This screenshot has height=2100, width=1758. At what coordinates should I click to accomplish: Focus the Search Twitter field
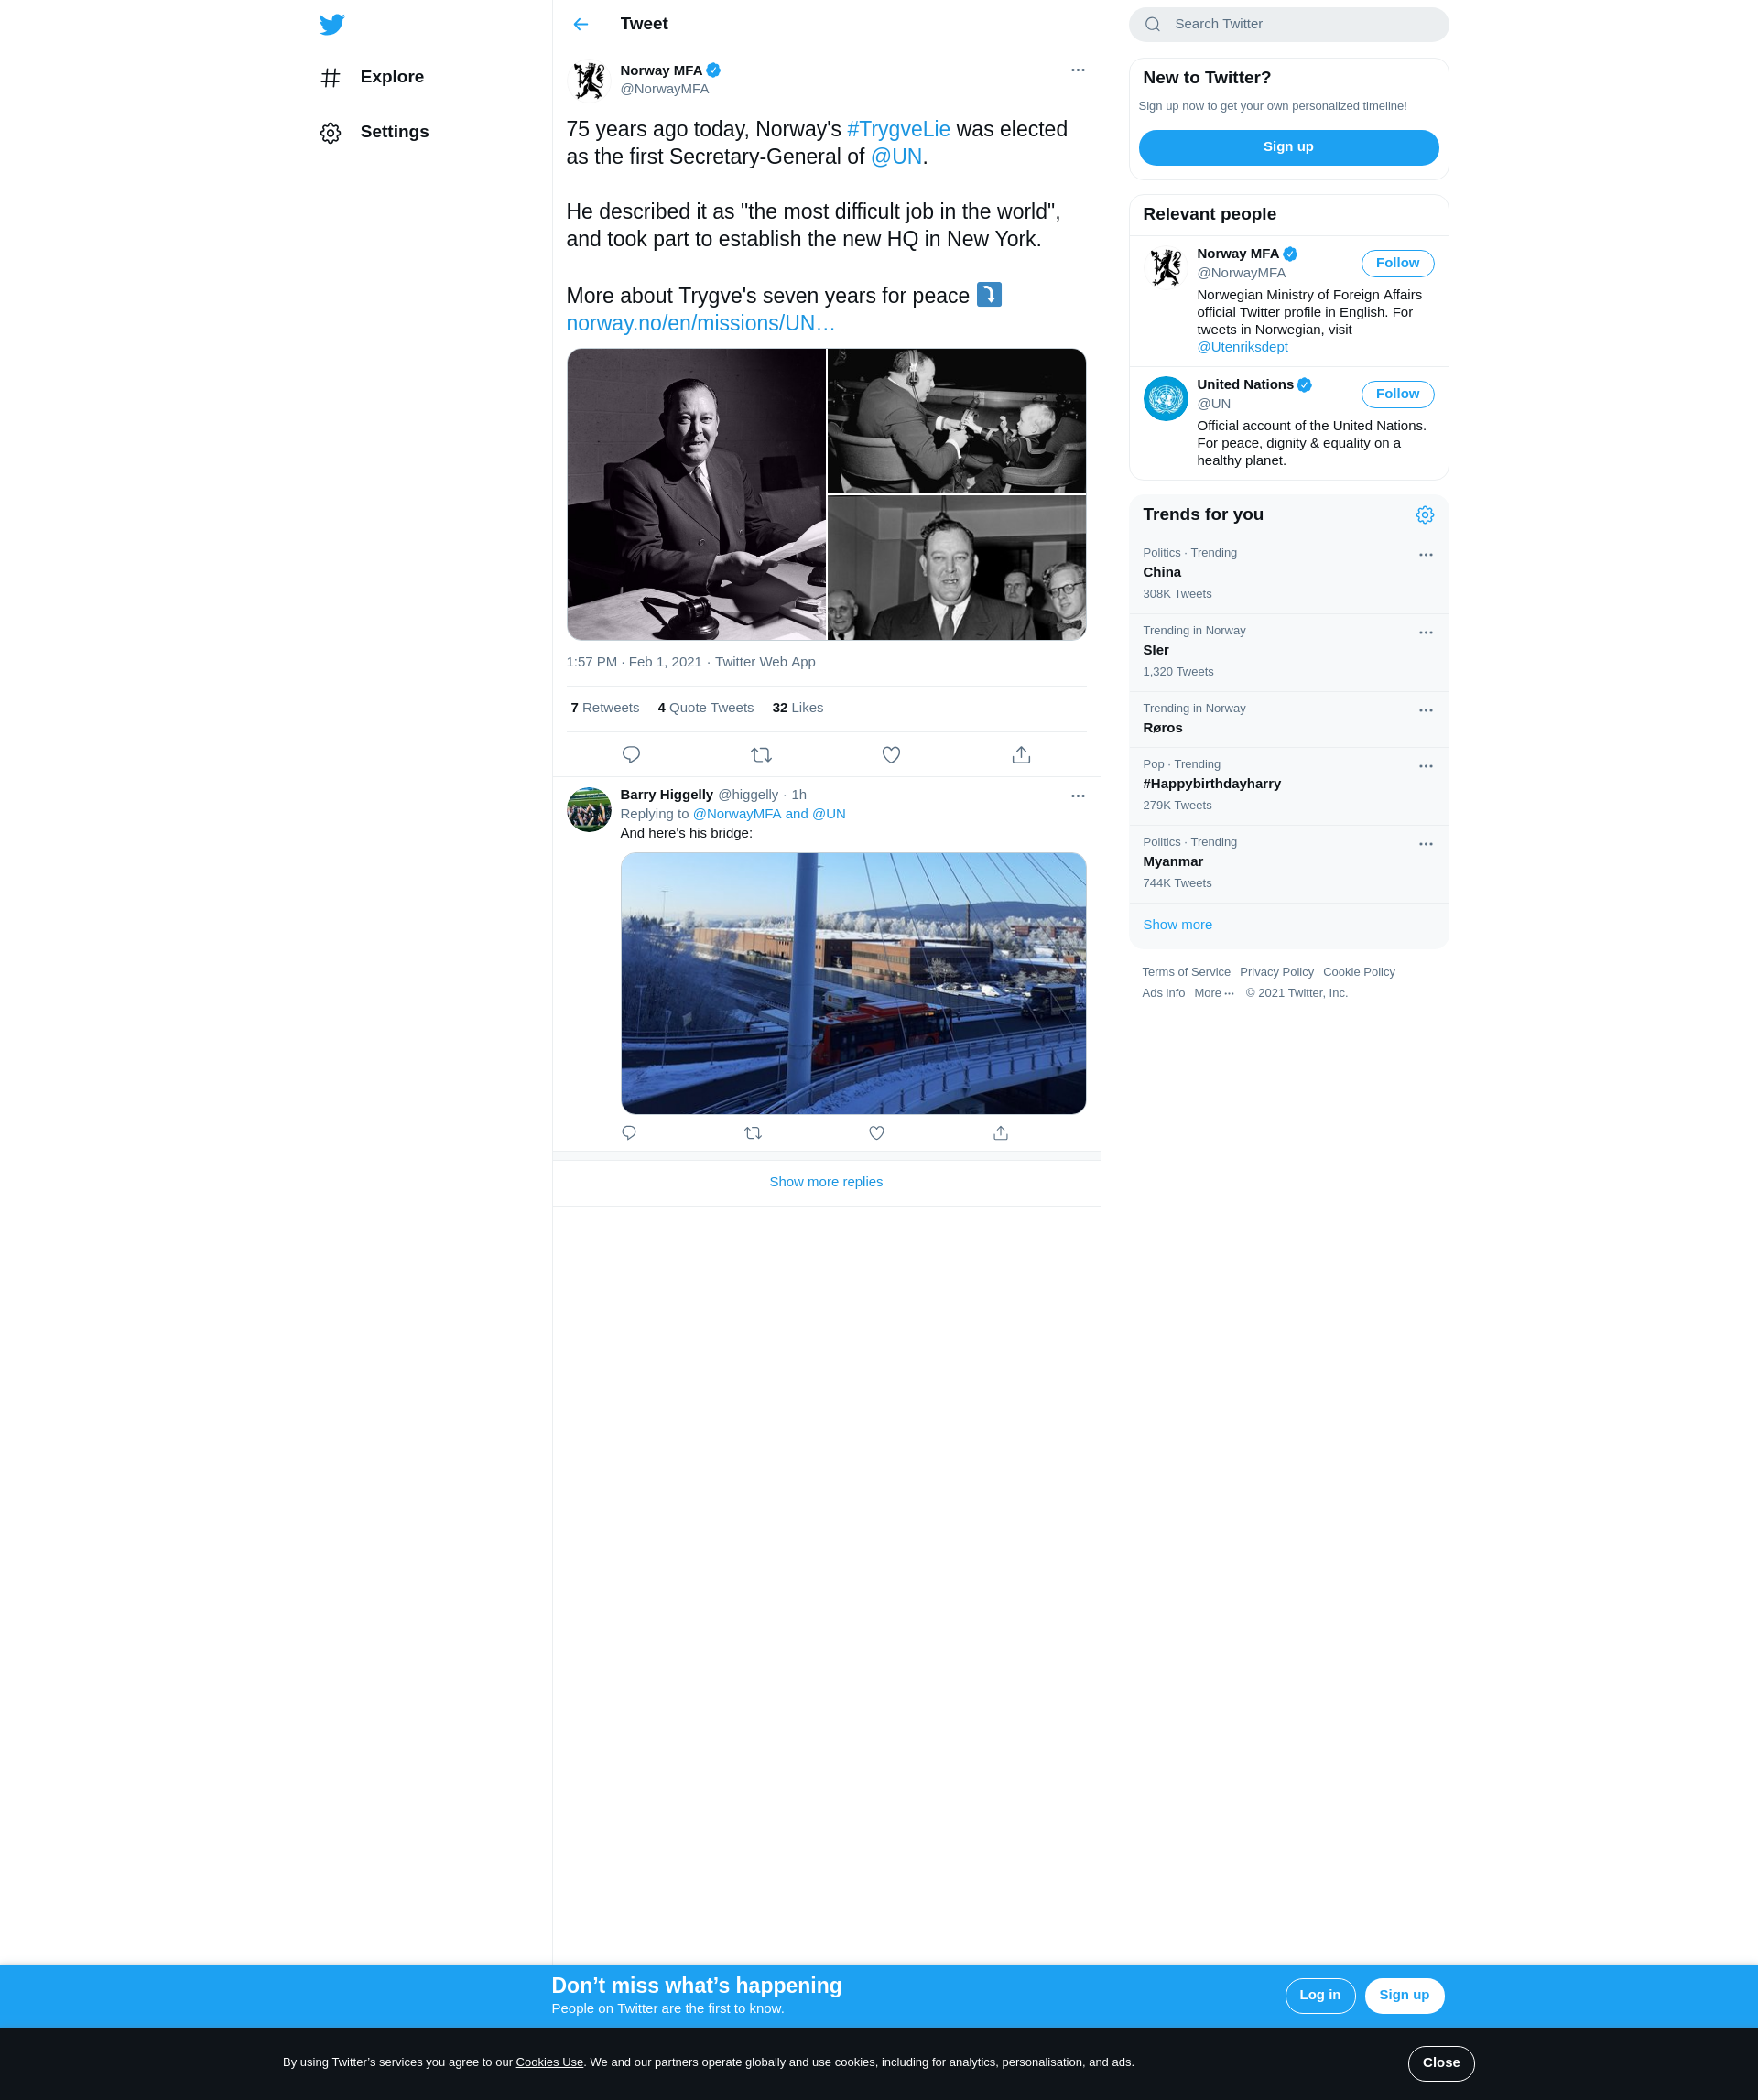[x=1288, y=24]
